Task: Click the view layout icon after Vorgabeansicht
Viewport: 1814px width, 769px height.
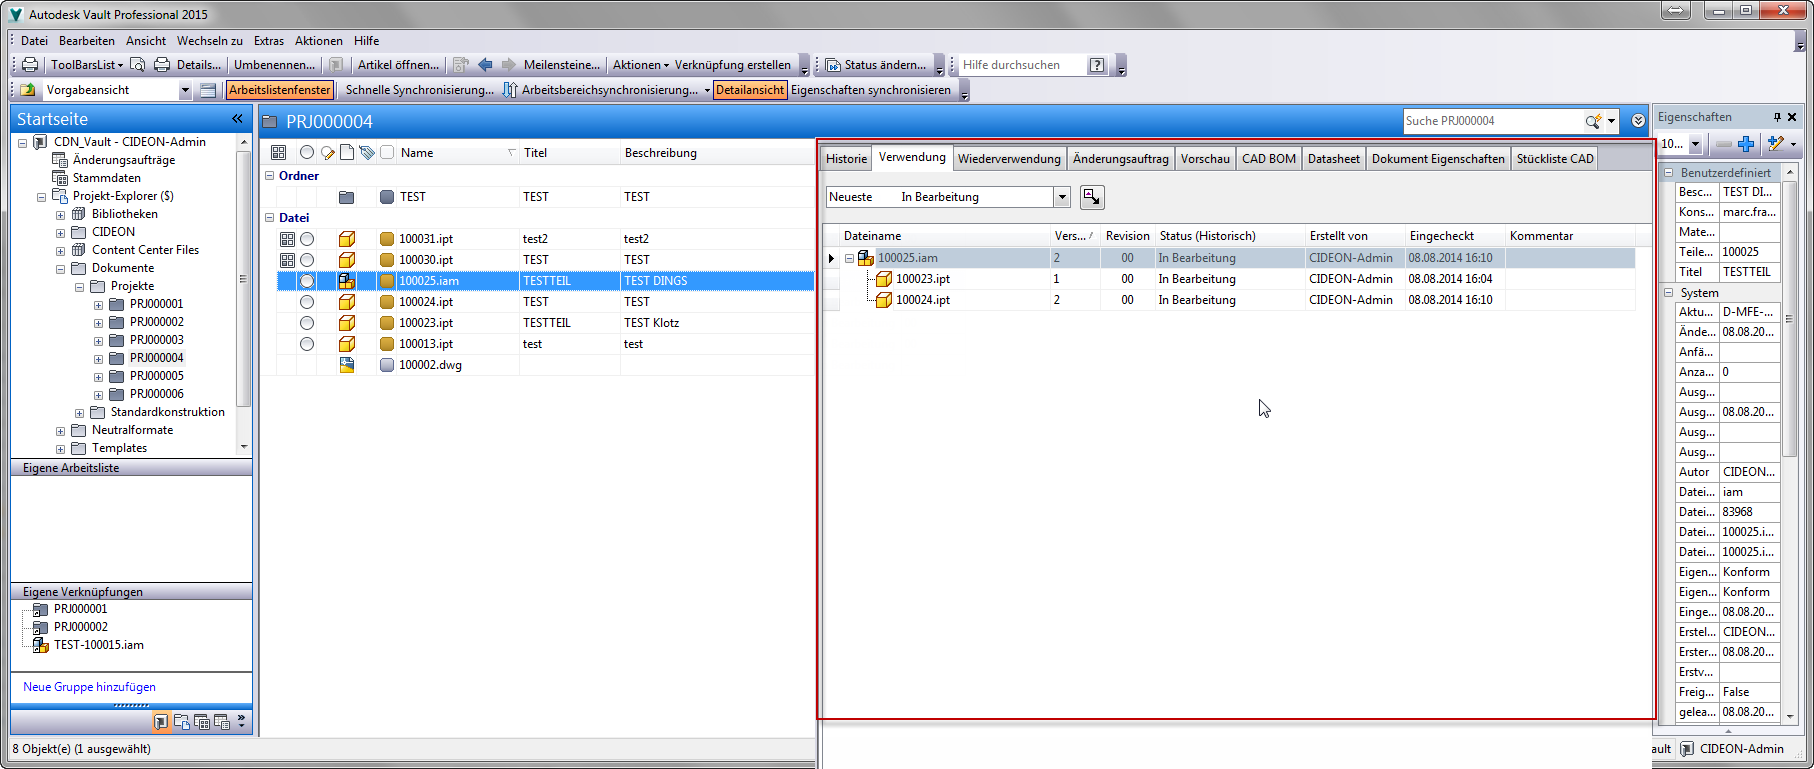Action: [x=208, y=90]
